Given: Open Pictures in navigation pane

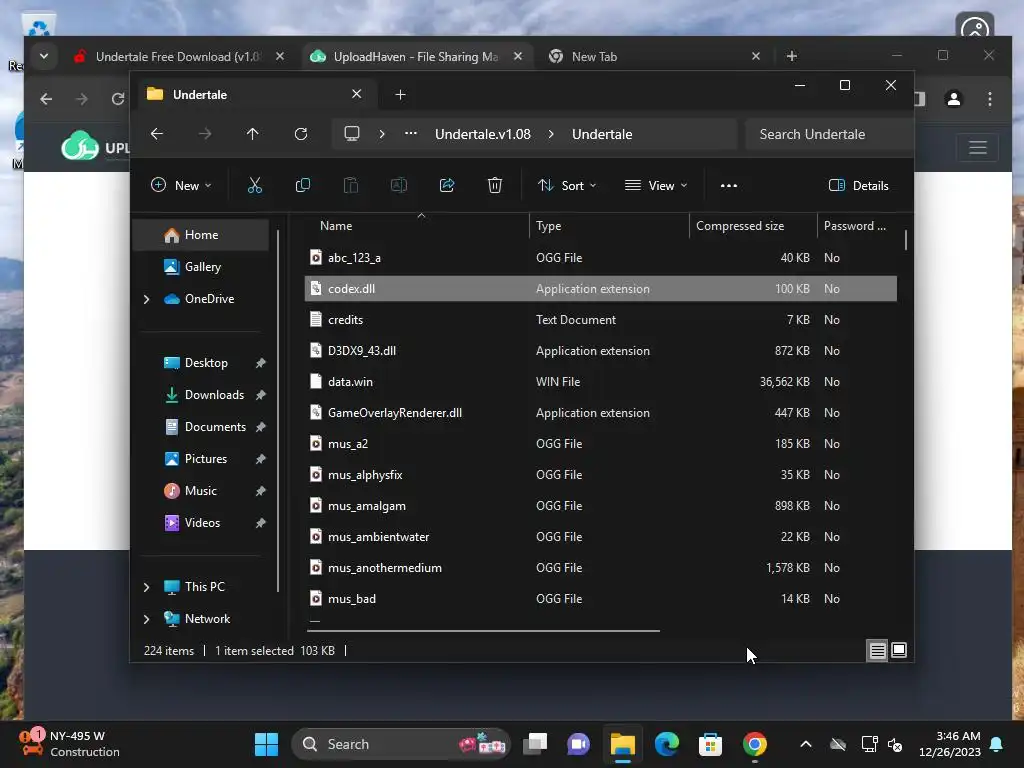Looking at the screenshot, I should [206, 459].
